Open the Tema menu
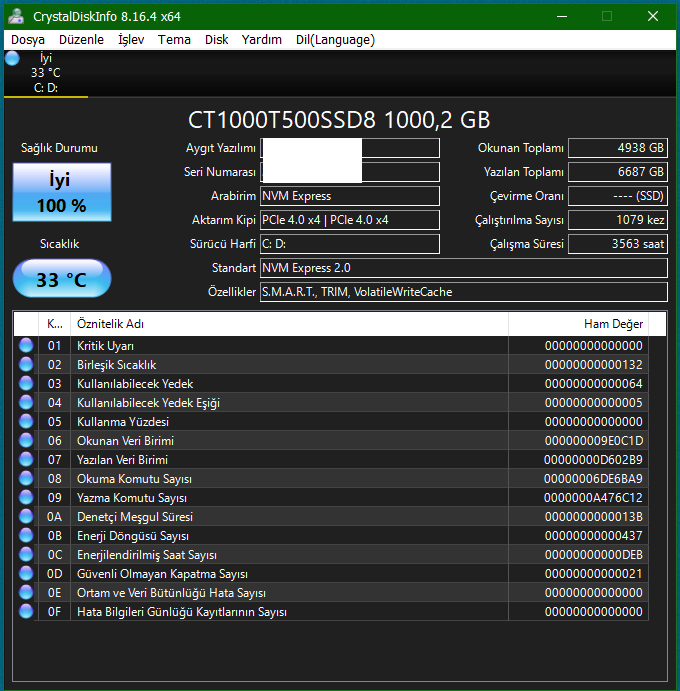The image size is (680, 691). coord(174,40)
